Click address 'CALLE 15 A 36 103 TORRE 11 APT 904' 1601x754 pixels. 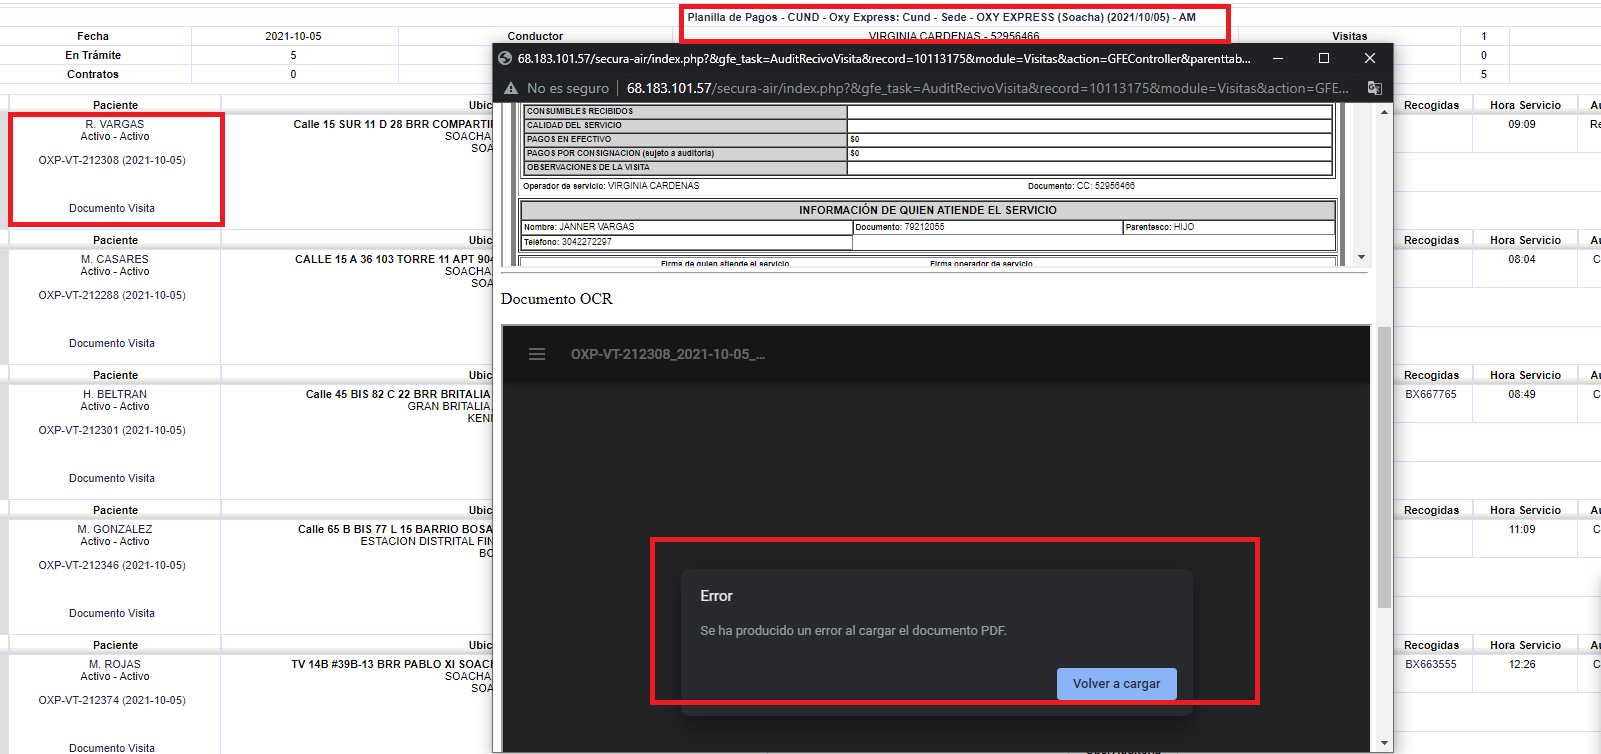[x=394, y=259]
